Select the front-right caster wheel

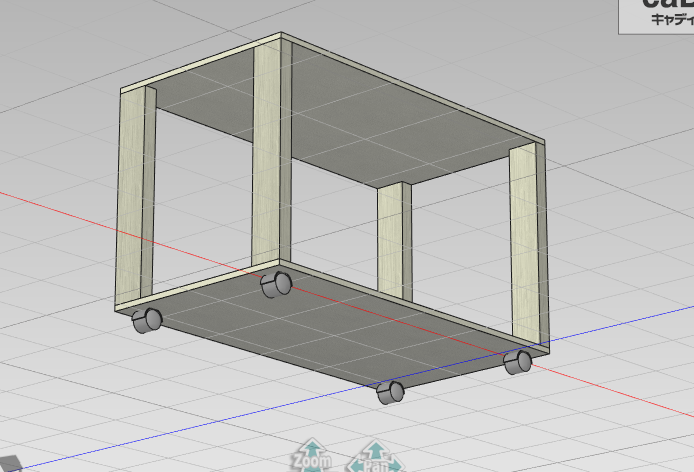[390, 392]
